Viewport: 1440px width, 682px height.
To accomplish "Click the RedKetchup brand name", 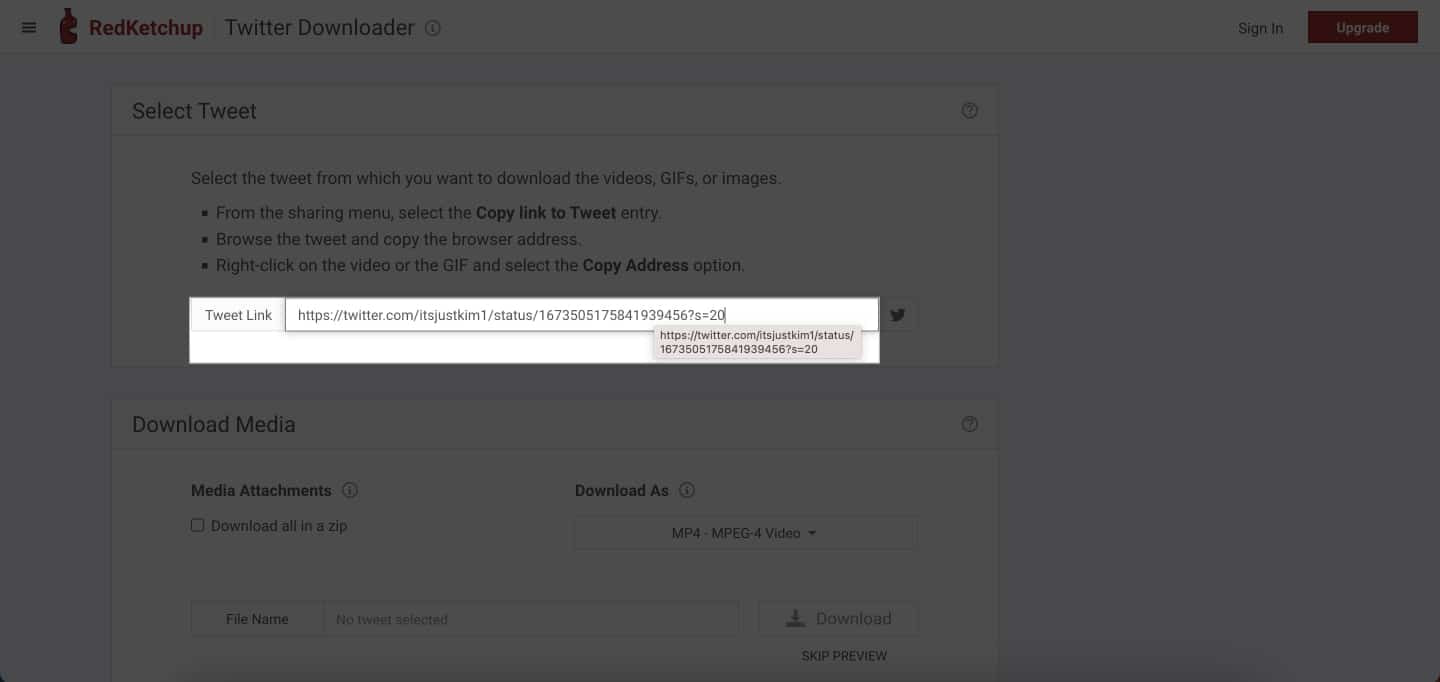I will click(146, 28).
